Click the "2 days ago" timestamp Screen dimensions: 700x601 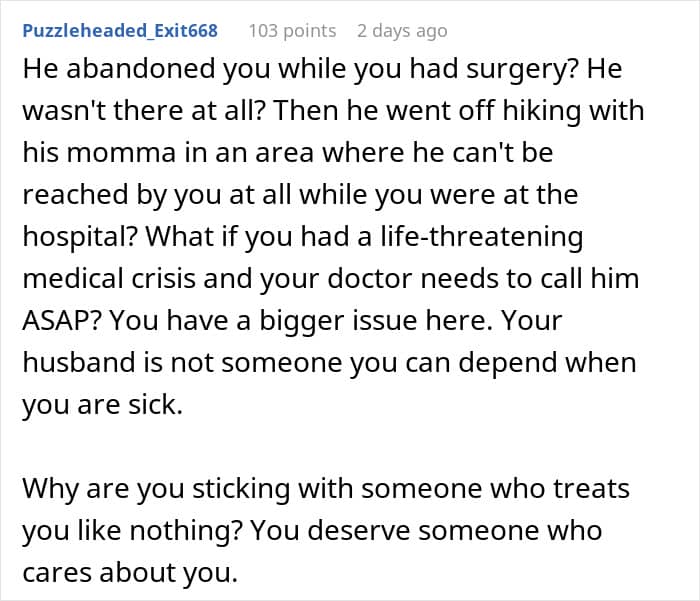402,31
